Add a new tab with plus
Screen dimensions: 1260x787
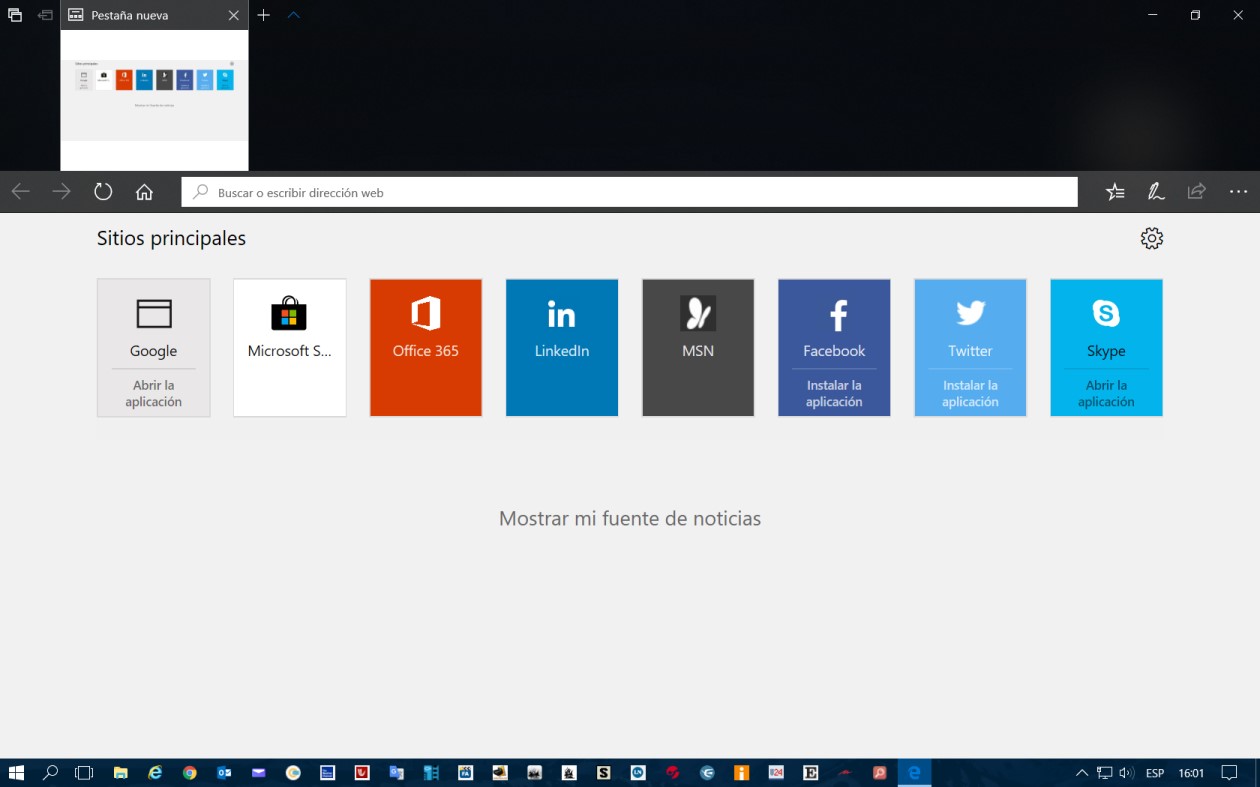pyautogui.click(x=264, y=15)
